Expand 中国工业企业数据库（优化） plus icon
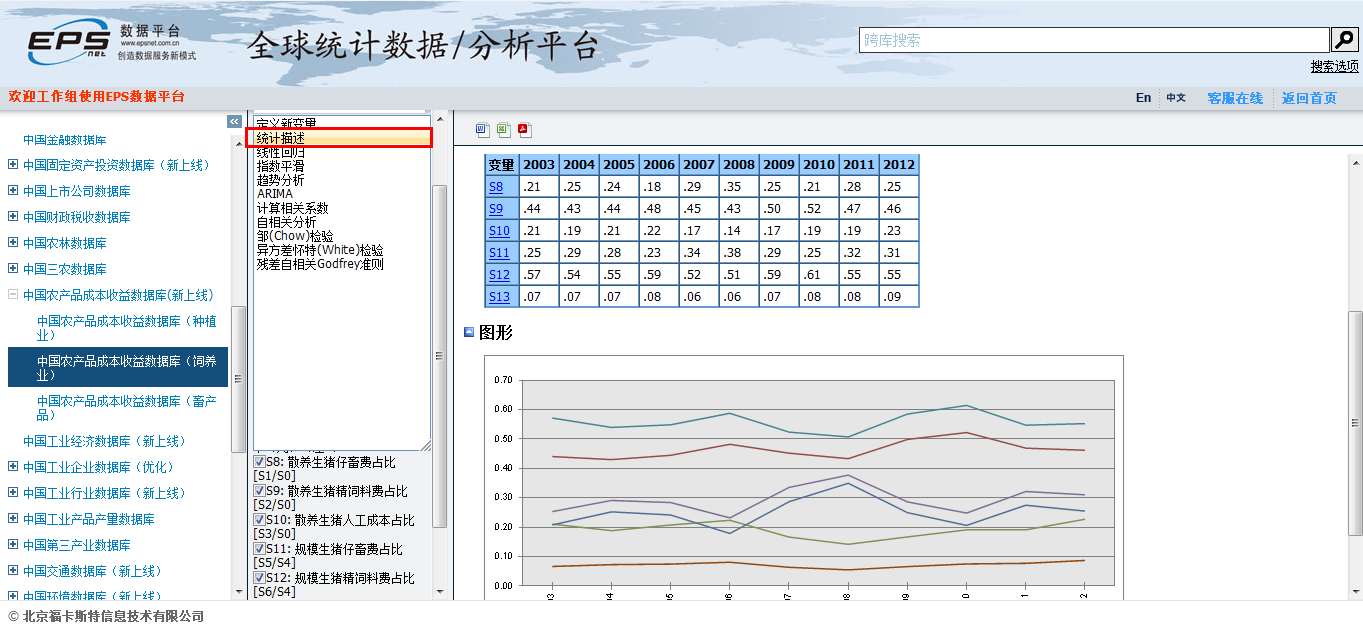1363x629 pixels. click(x=13, y=467)
